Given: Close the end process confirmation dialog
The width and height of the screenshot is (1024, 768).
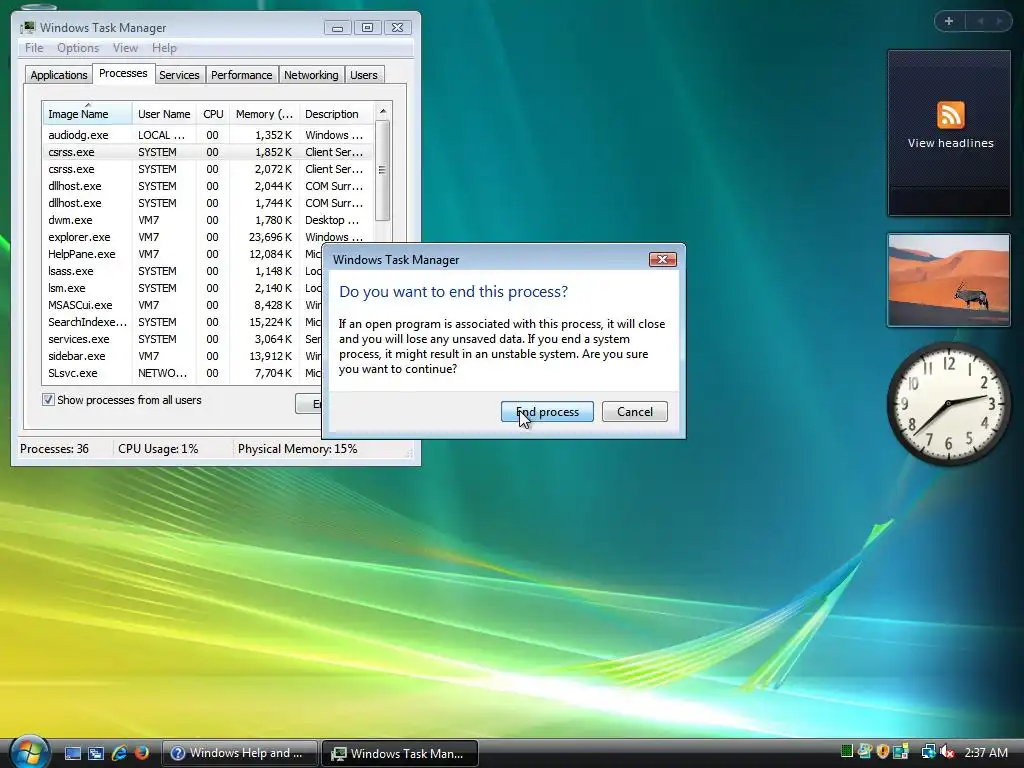Looking at the screenshot, I should click(662, 259).
